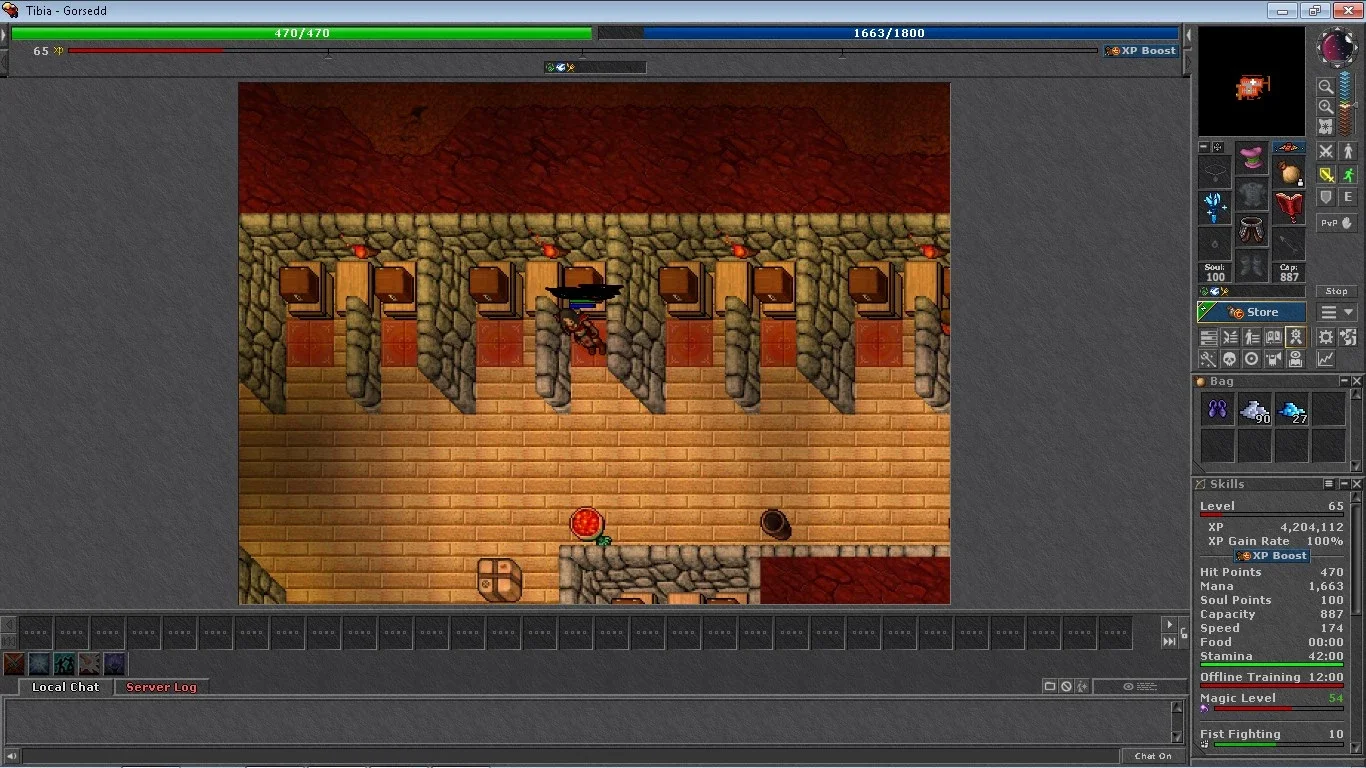This screenshot has height=768, width=1366.
Task: Open the options gear icon
Action: (1326, 337)
